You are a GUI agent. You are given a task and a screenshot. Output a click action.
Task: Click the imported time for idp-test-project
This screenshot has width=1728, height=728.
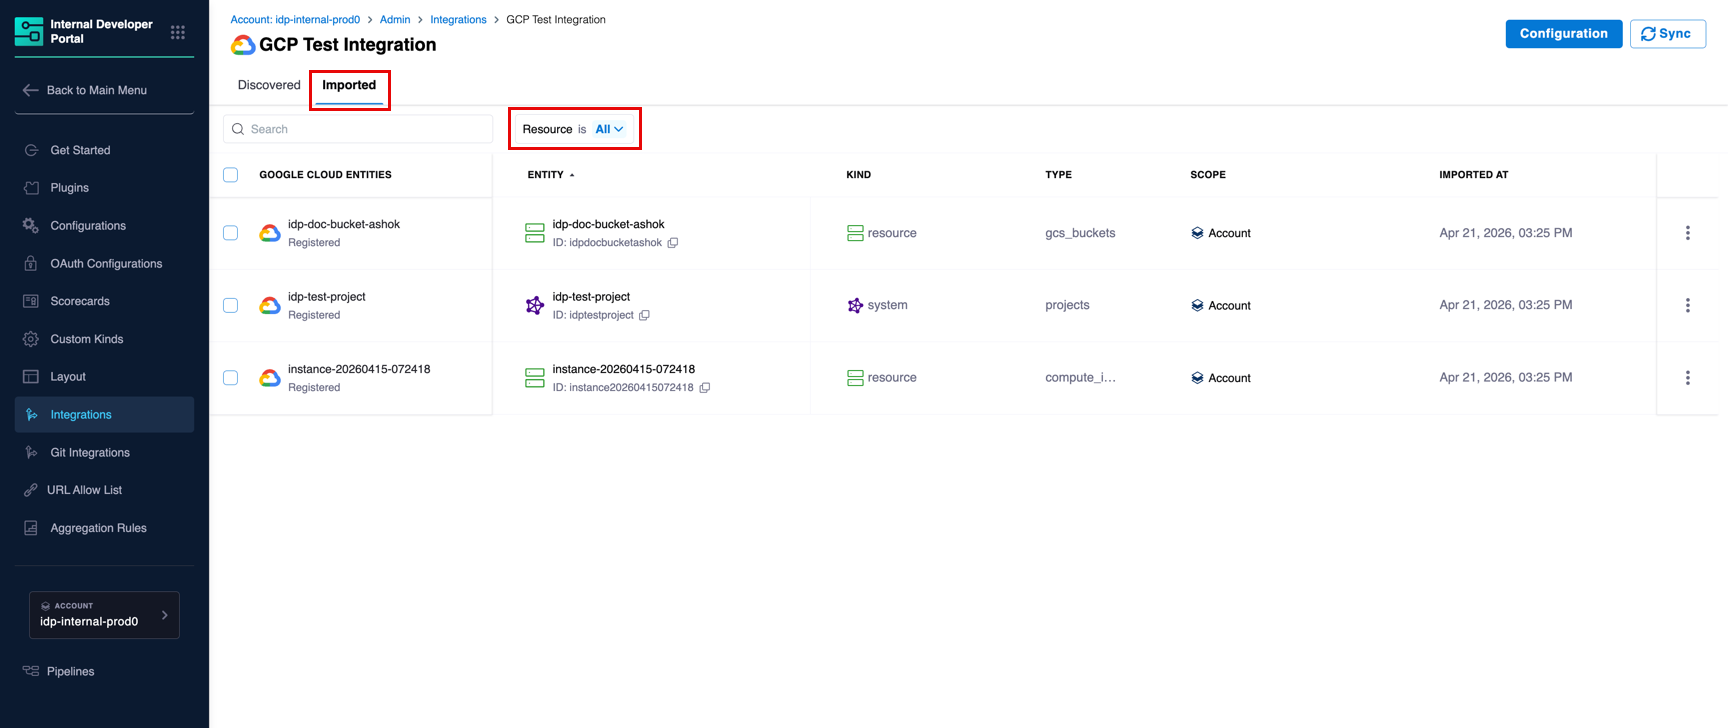click(x=1506, y=305)
